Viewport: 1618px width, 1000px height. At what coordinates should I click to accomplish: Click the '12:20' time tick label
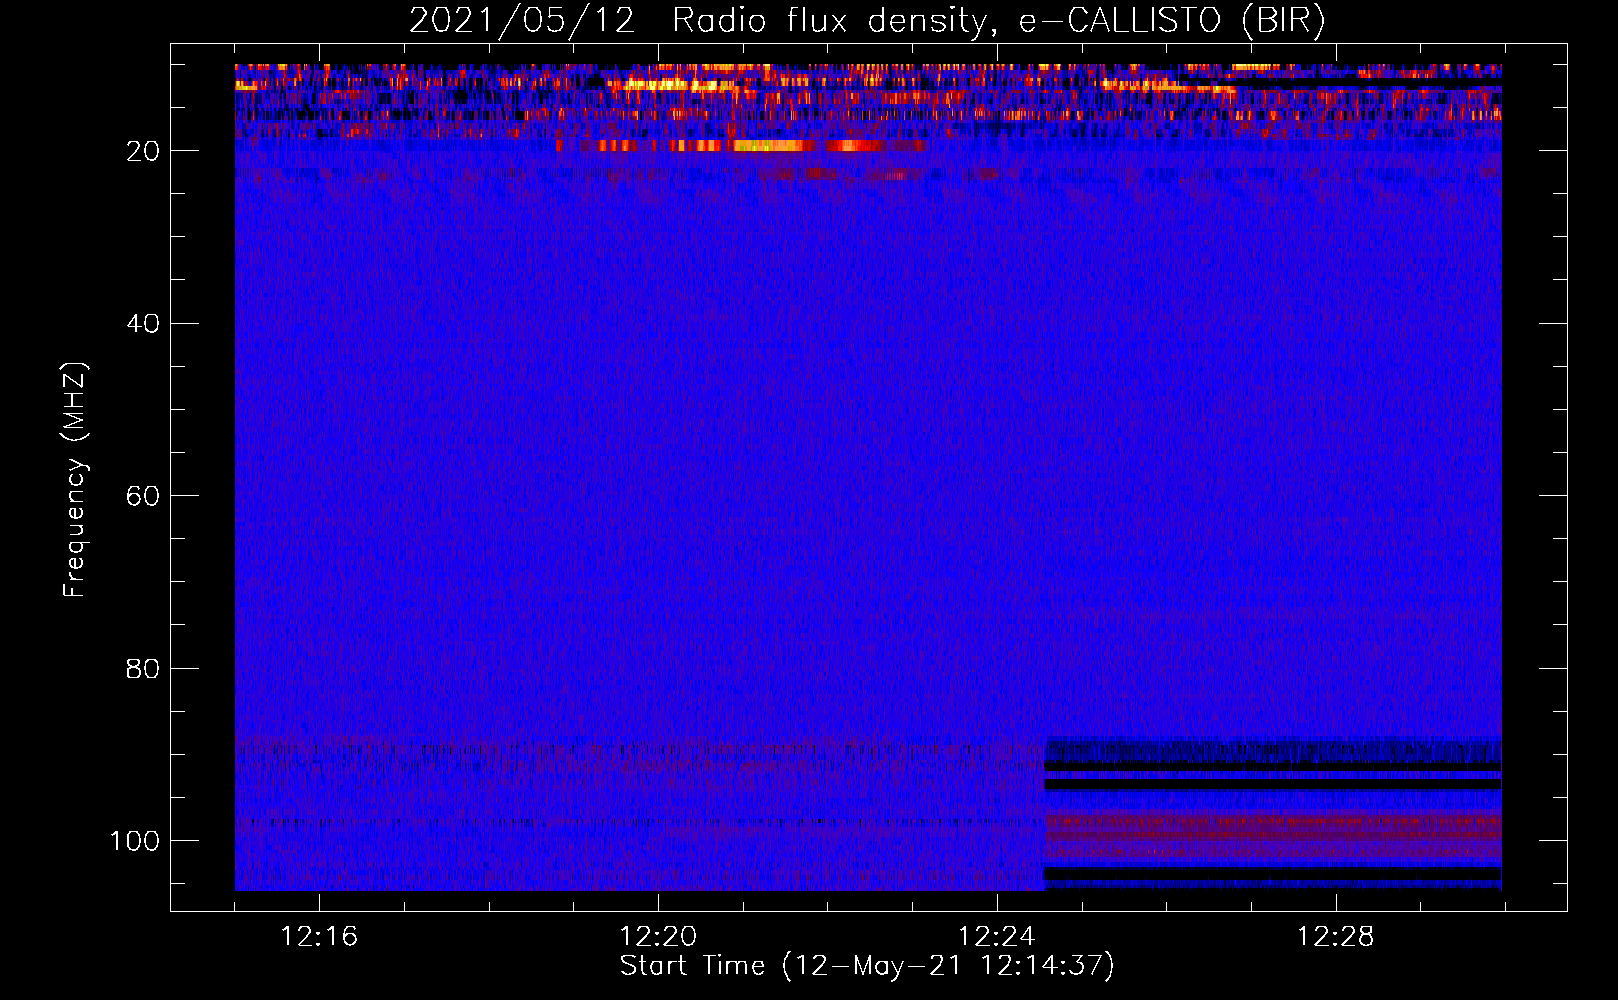pyautogui.click(x=658, y=937)
